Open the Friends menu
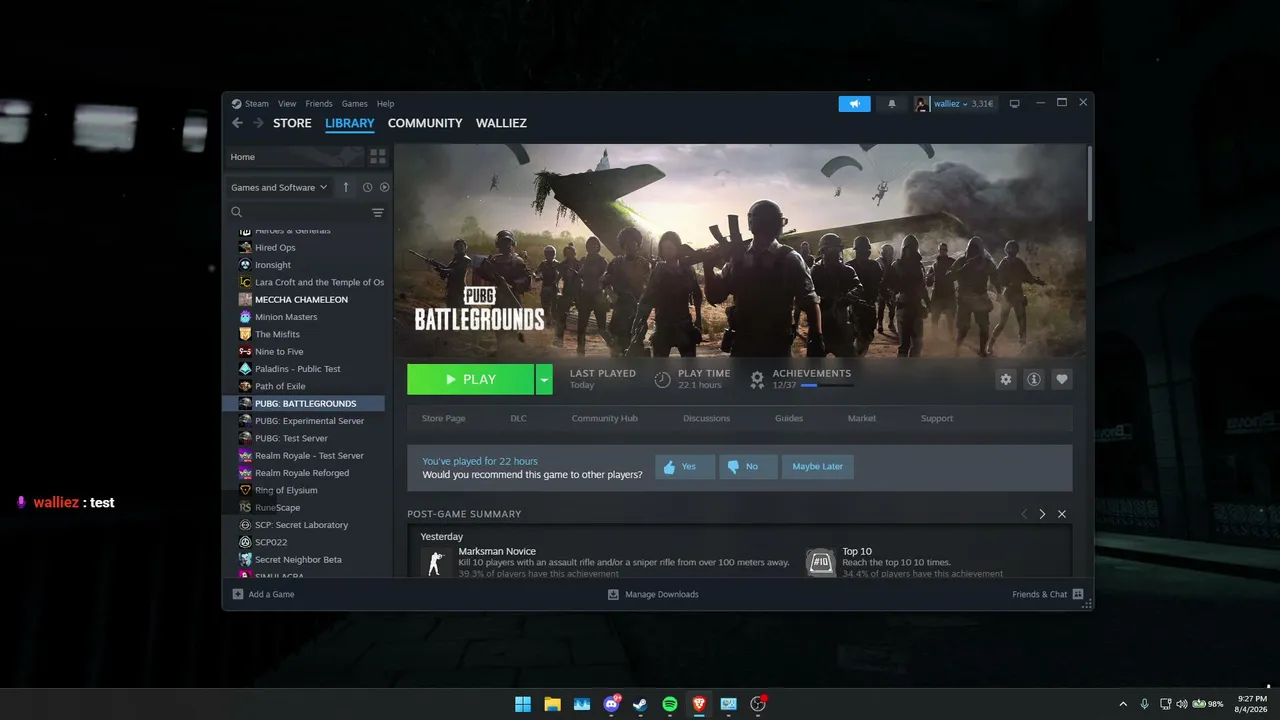This screenshot has width=1280, height=720. click(x=319, y=104)
